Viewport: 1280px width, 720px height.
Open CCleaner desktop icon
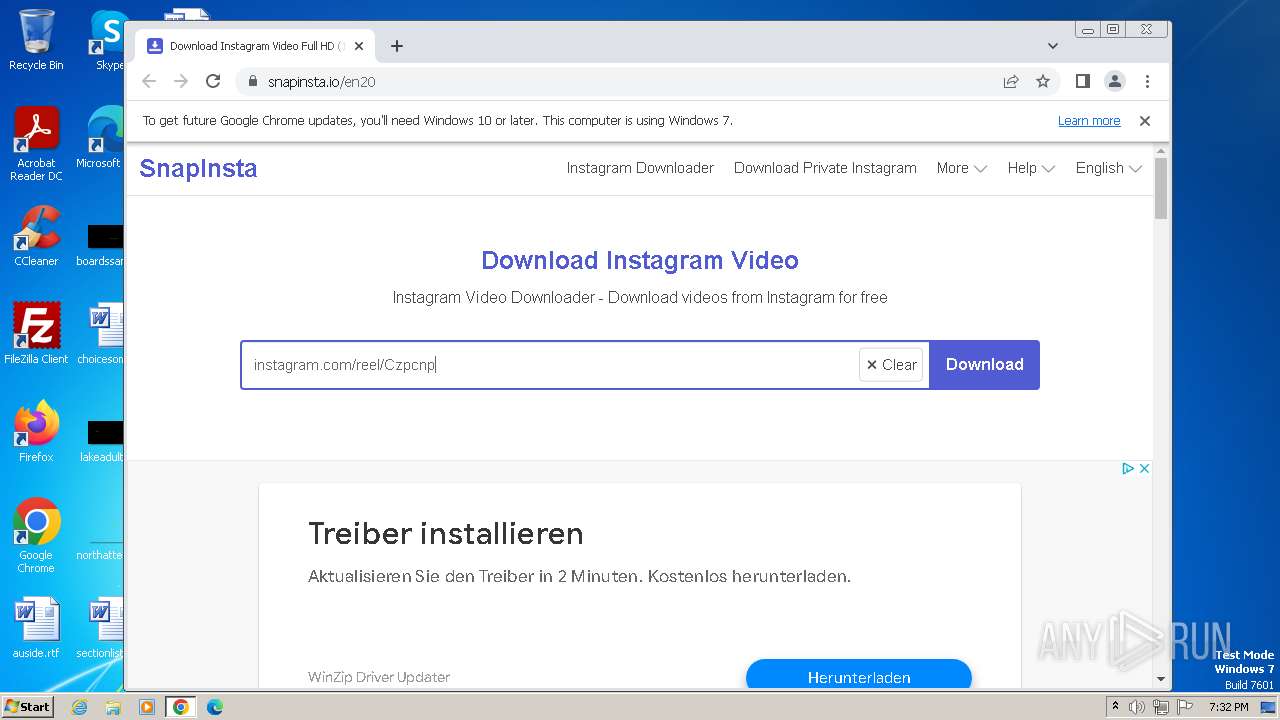pos(36,236)
